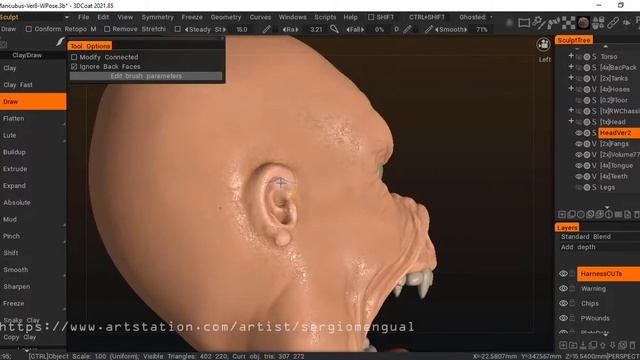Click the rectangle frame icon in top toolbar
640x360 pixels.
tap(524, 23)
